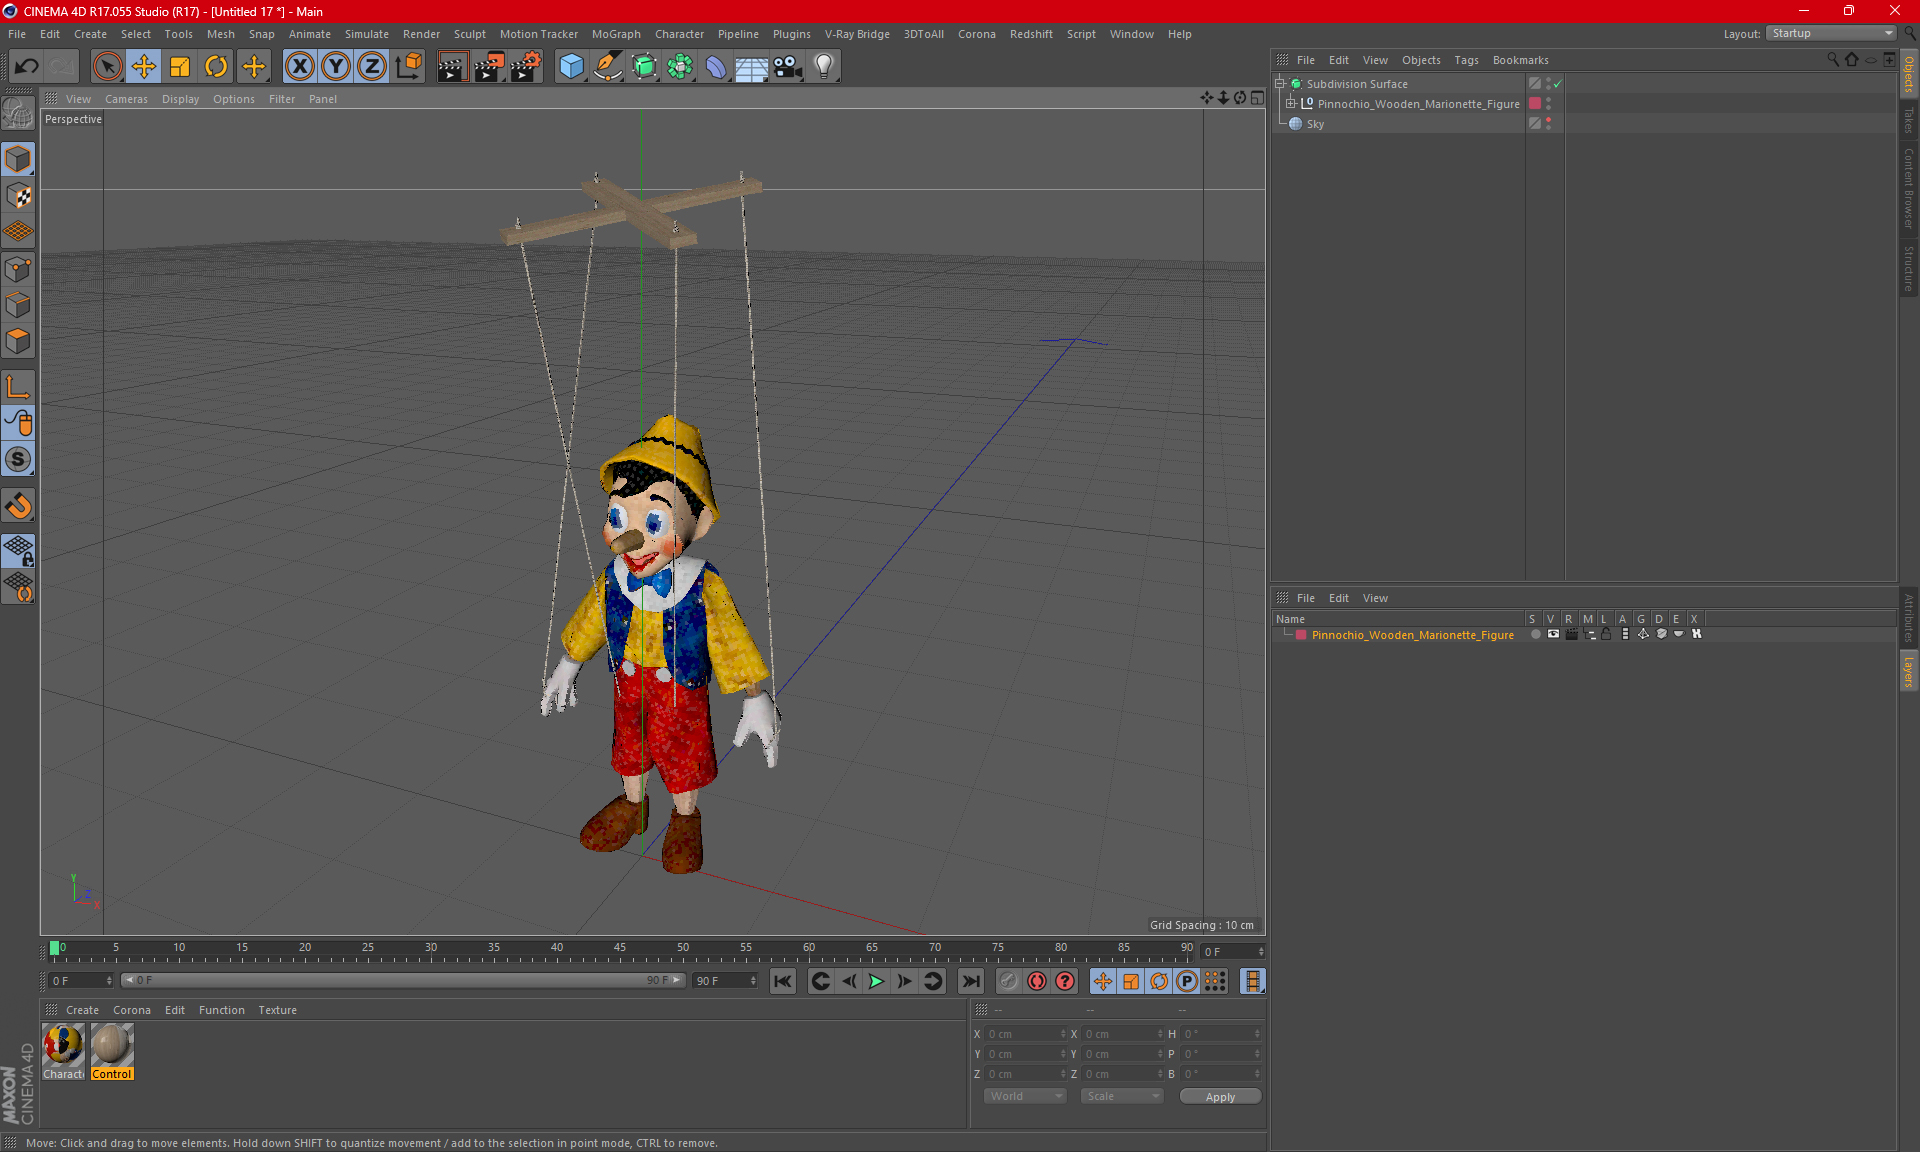1920x1152 pixels.
Task: Open the MoGraph menu
Action: pos(616,34)
